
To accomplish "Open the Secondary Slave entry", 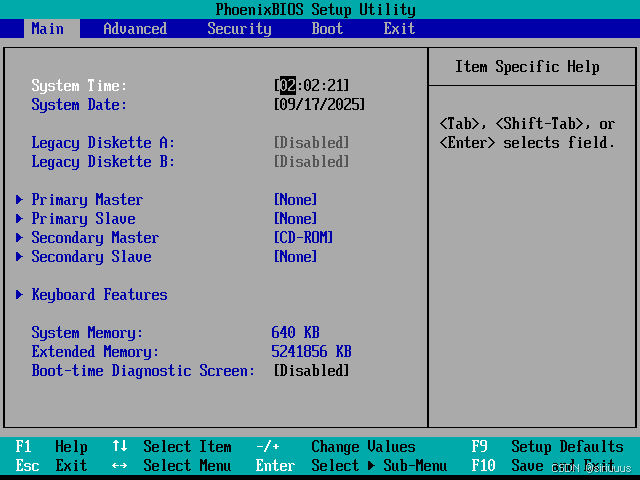I will point(91,257).
